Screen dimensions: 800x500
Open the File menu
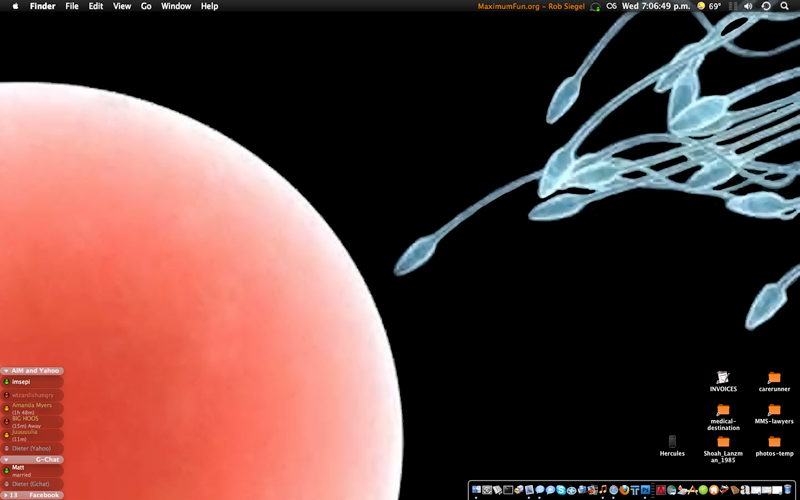point(72,6)
